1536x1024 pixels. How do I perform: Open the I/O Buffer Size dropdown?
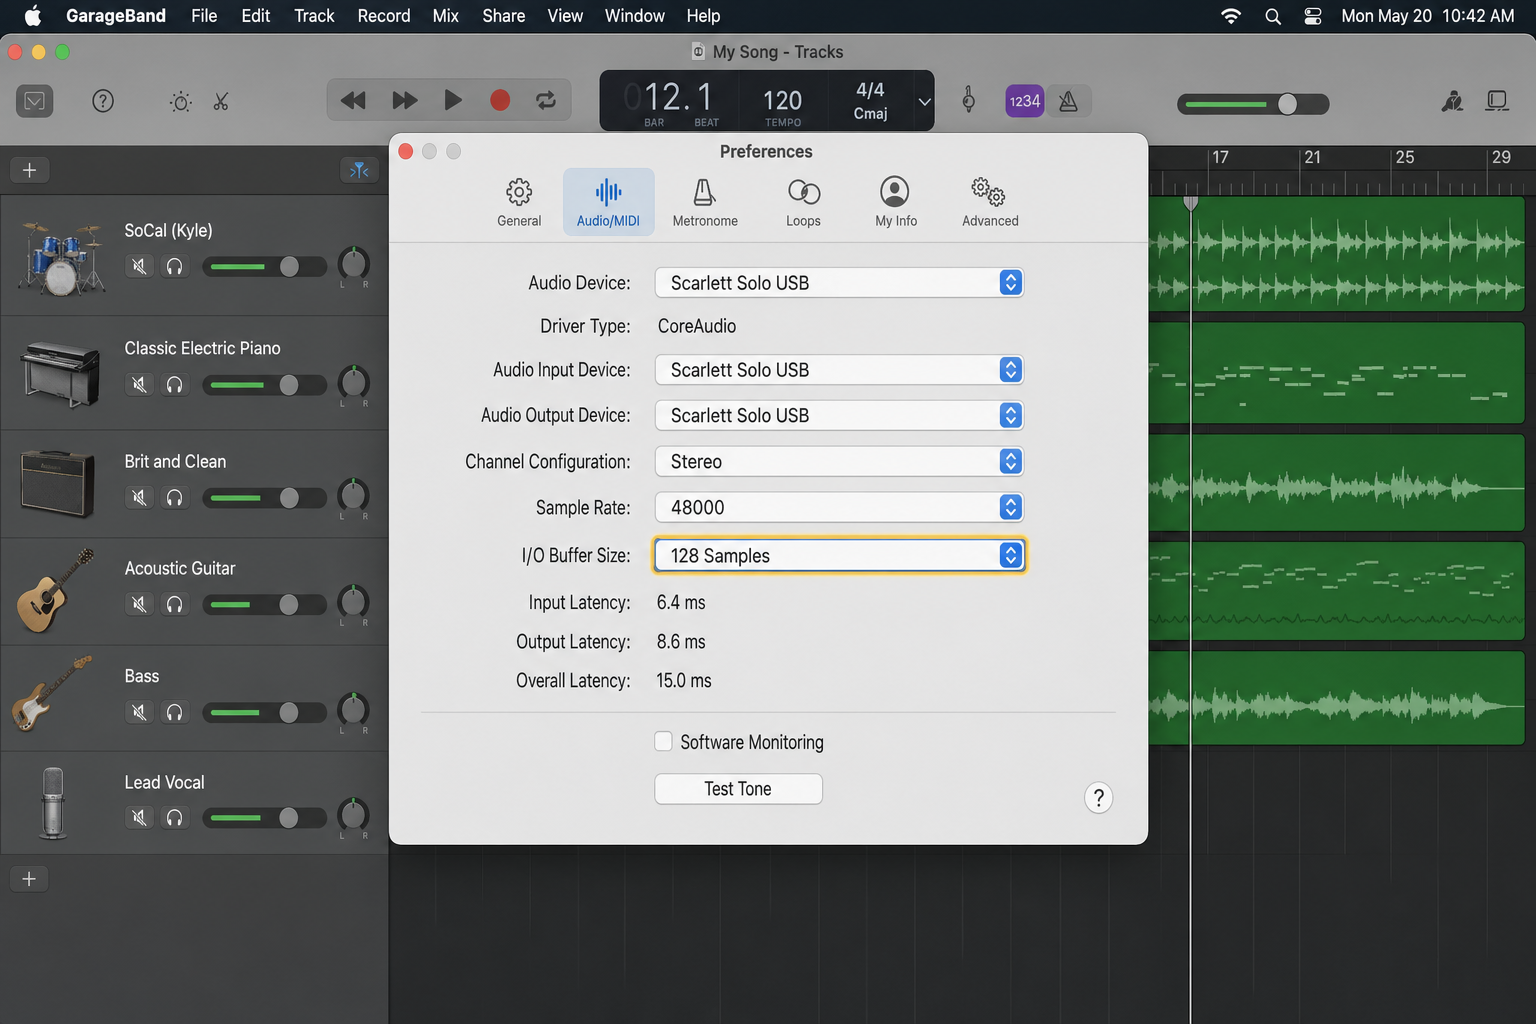click(839, 555)
